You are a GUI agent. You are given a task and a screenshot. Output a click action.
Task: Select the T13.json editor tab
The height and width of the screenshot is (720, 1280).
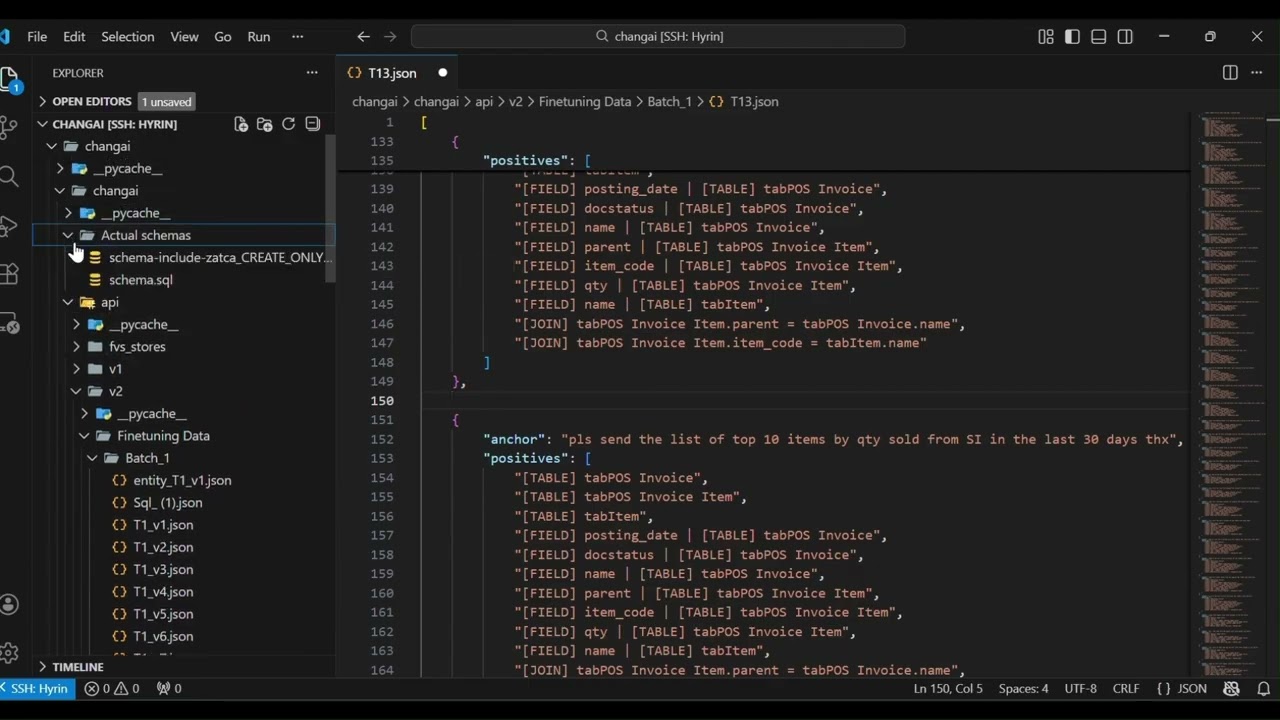[x=397, y=73]
